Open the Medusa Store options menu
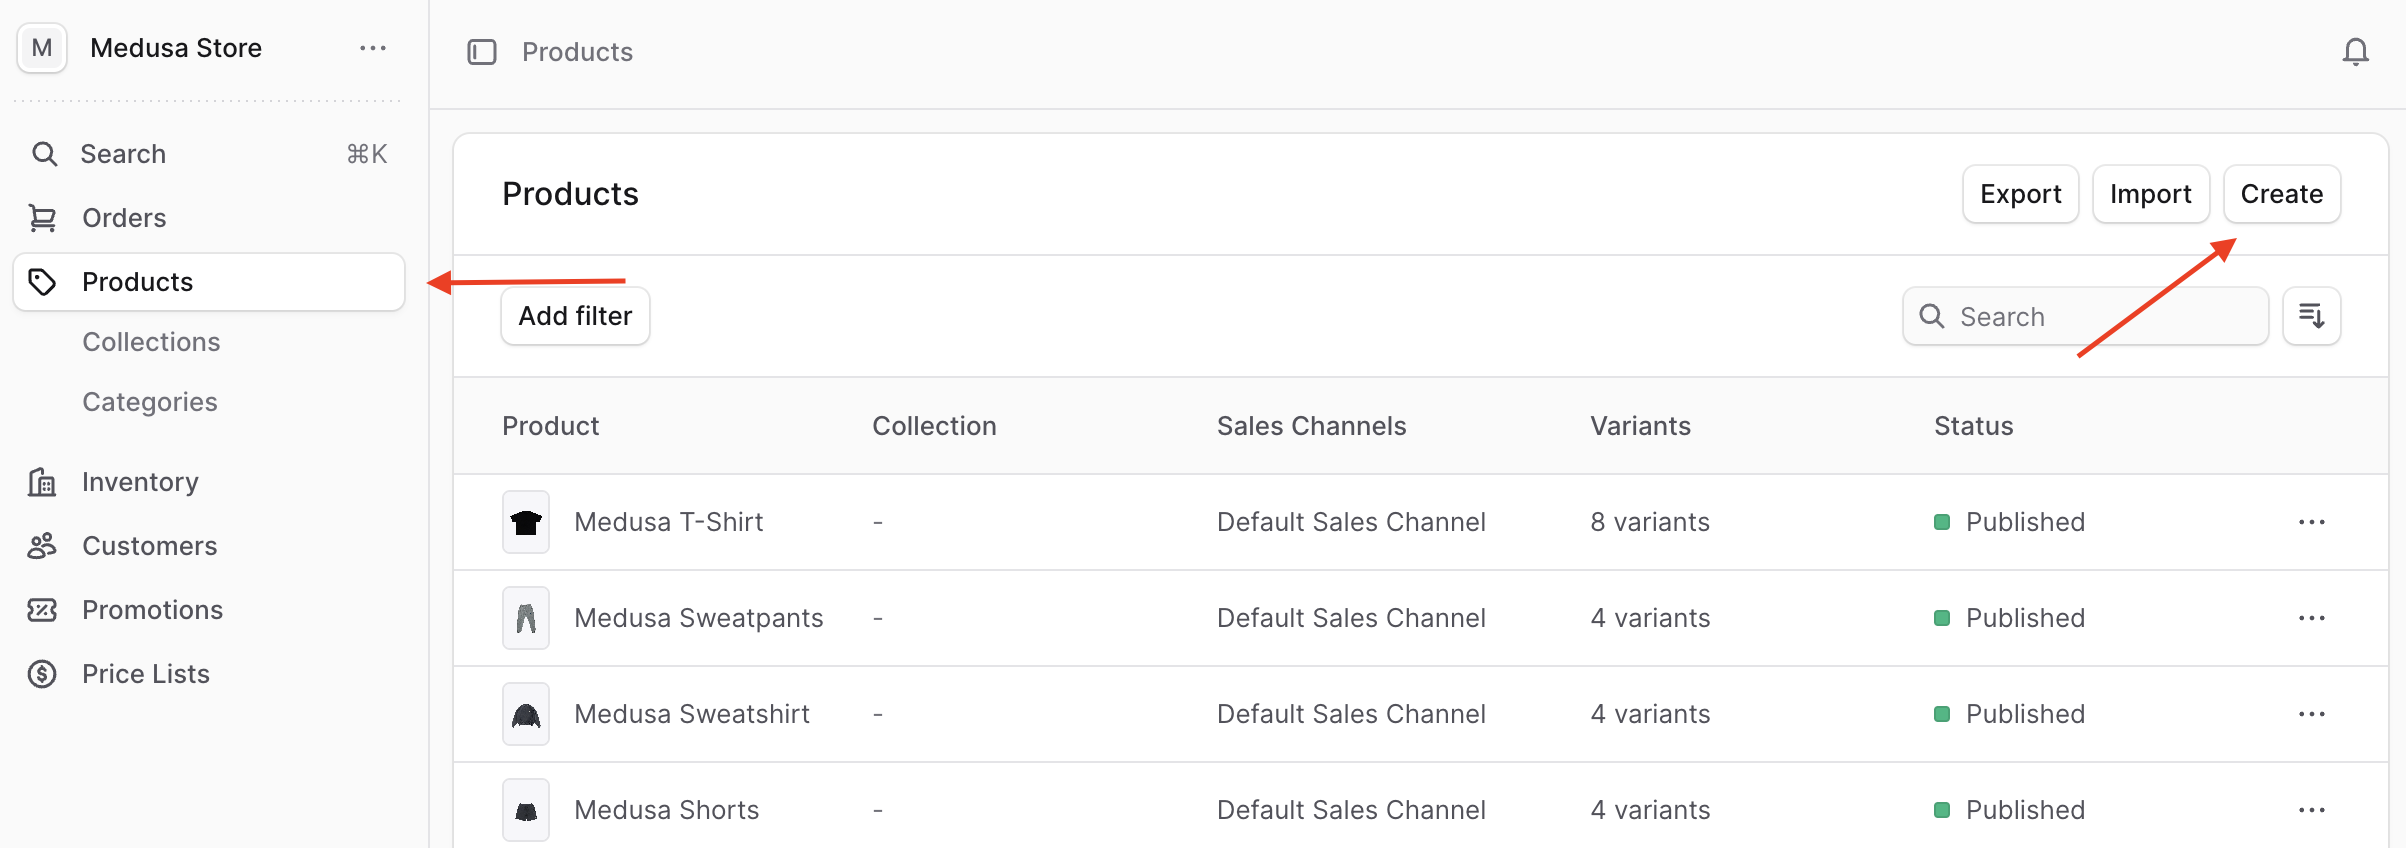Screen dimensions: 2406x848 coord(373,48)
